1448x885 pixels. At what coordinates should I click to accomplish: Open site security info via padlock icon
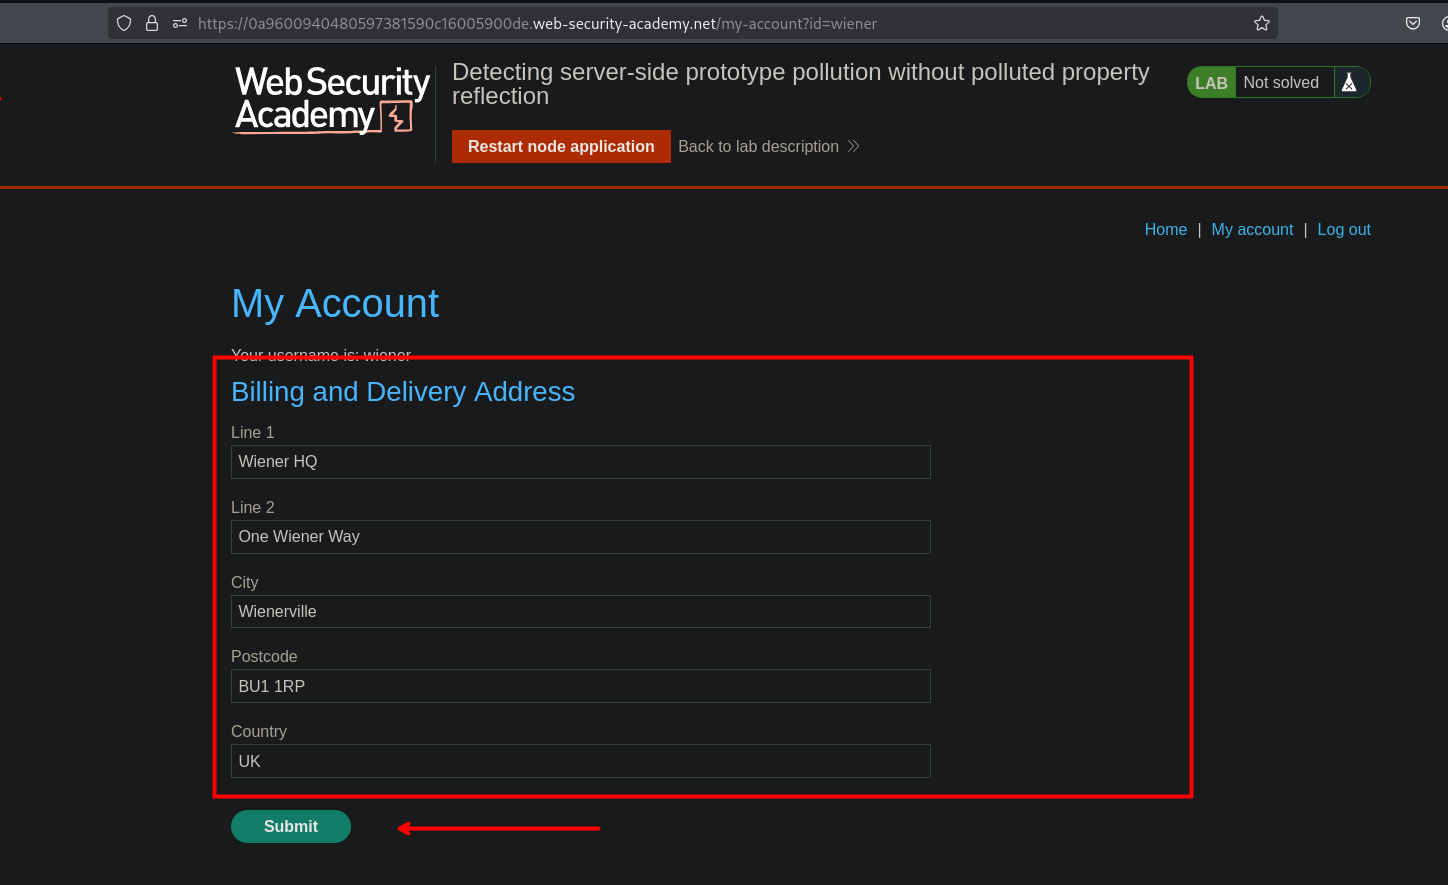point(152,23)
